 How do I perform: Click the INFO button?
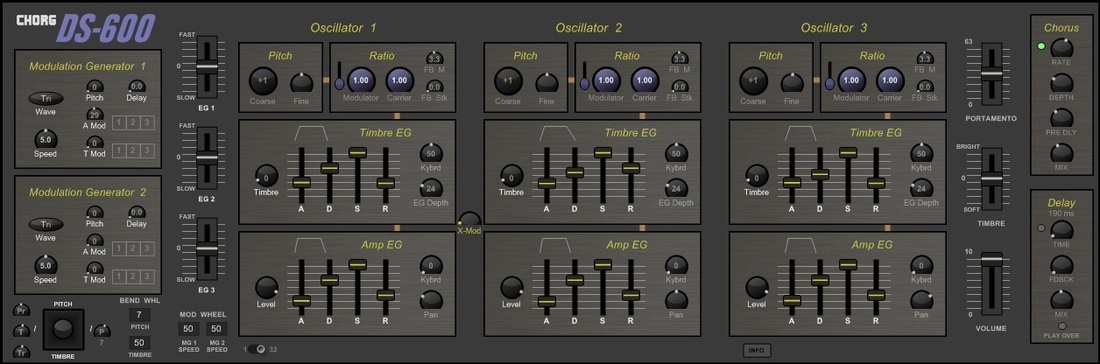(758, 350)
